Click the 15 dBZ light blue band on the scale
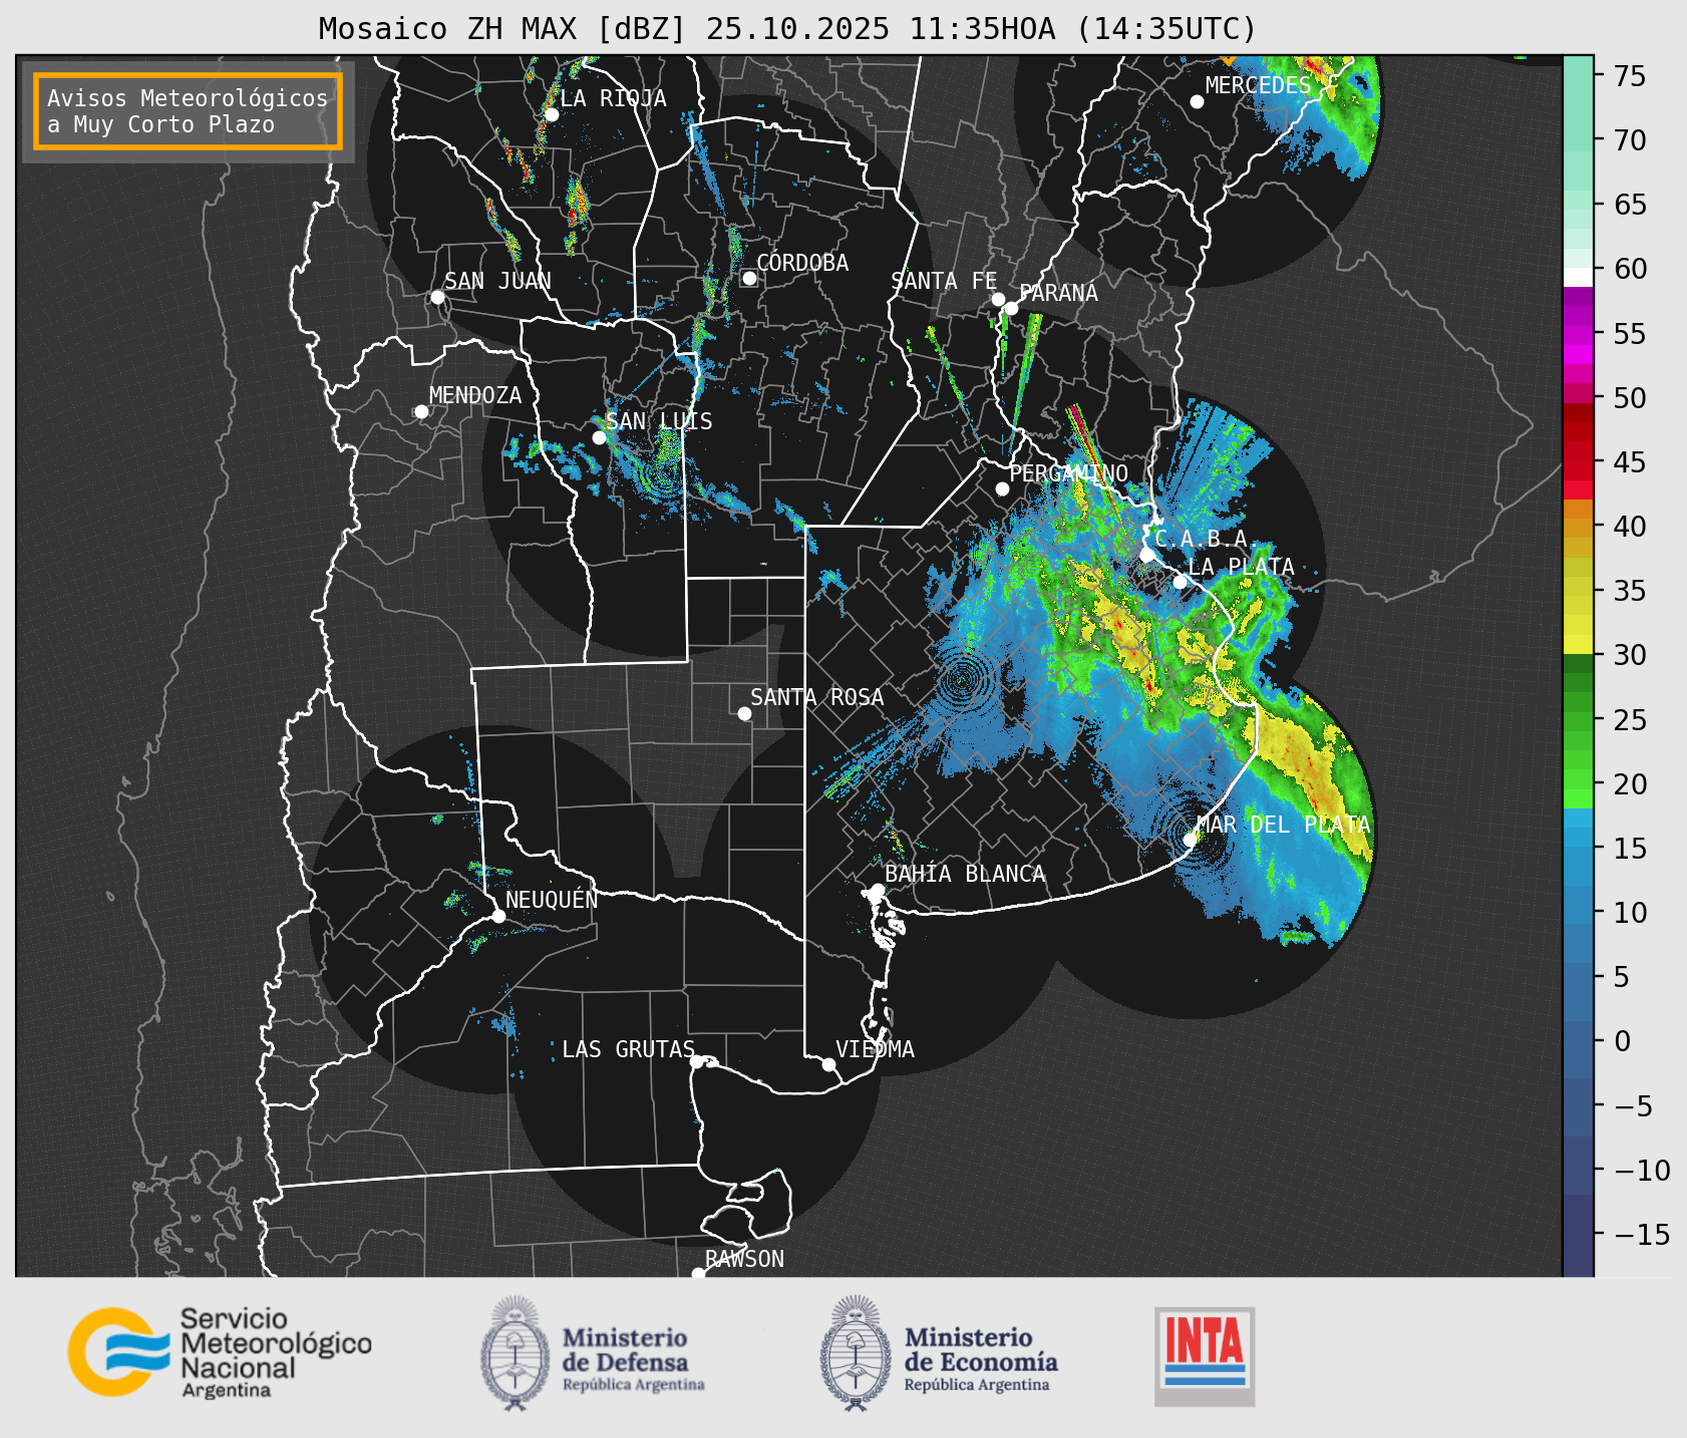 click(x=1577, y=848)
